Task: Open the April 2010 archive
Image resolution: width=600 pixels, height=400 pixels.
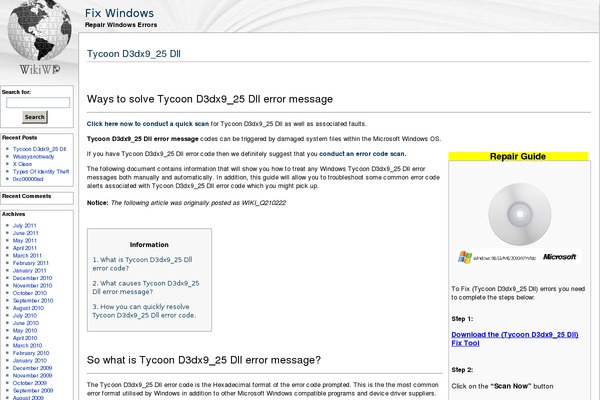Action: [25, 338]
